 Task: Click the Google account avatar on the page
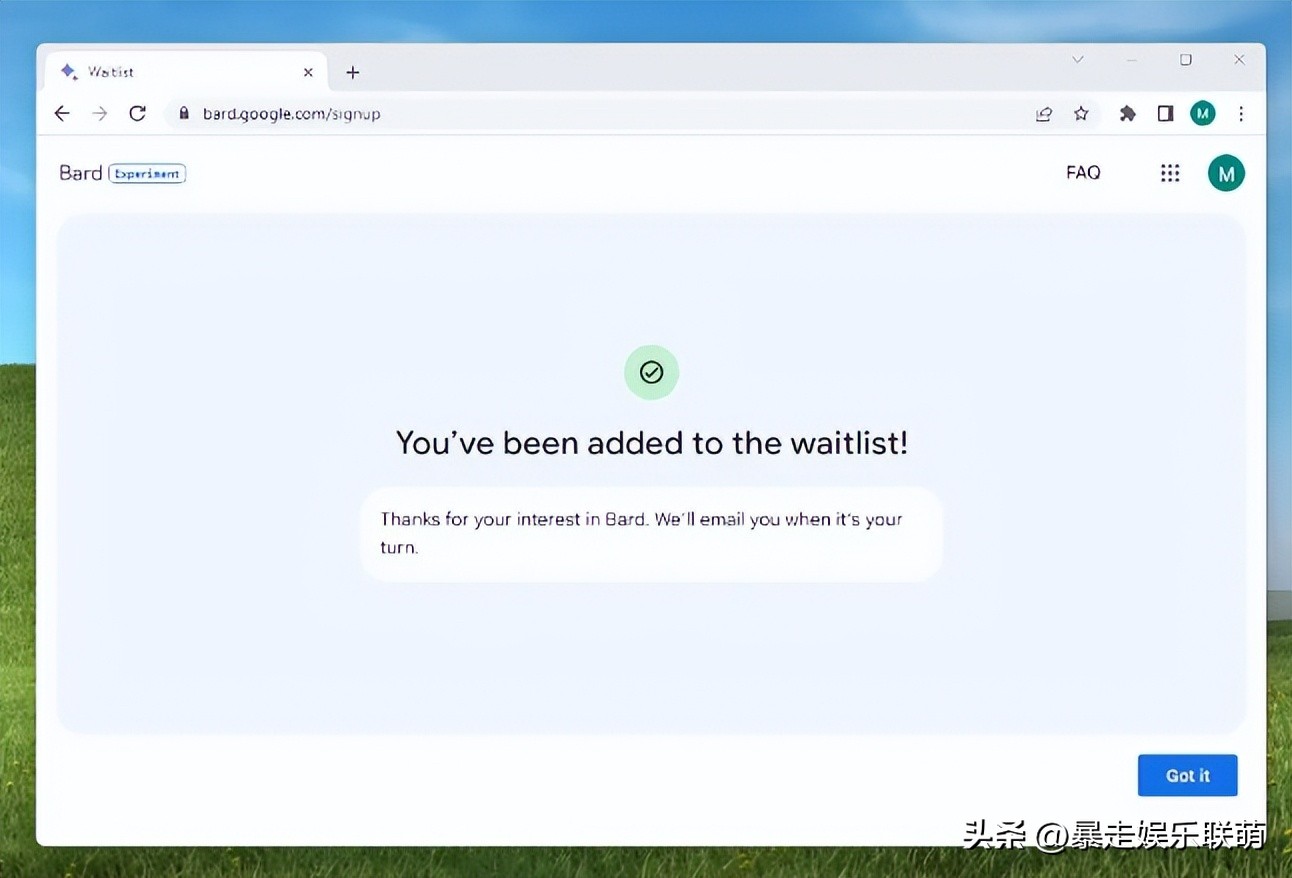pyautogui.click(x=1226, y=172)
